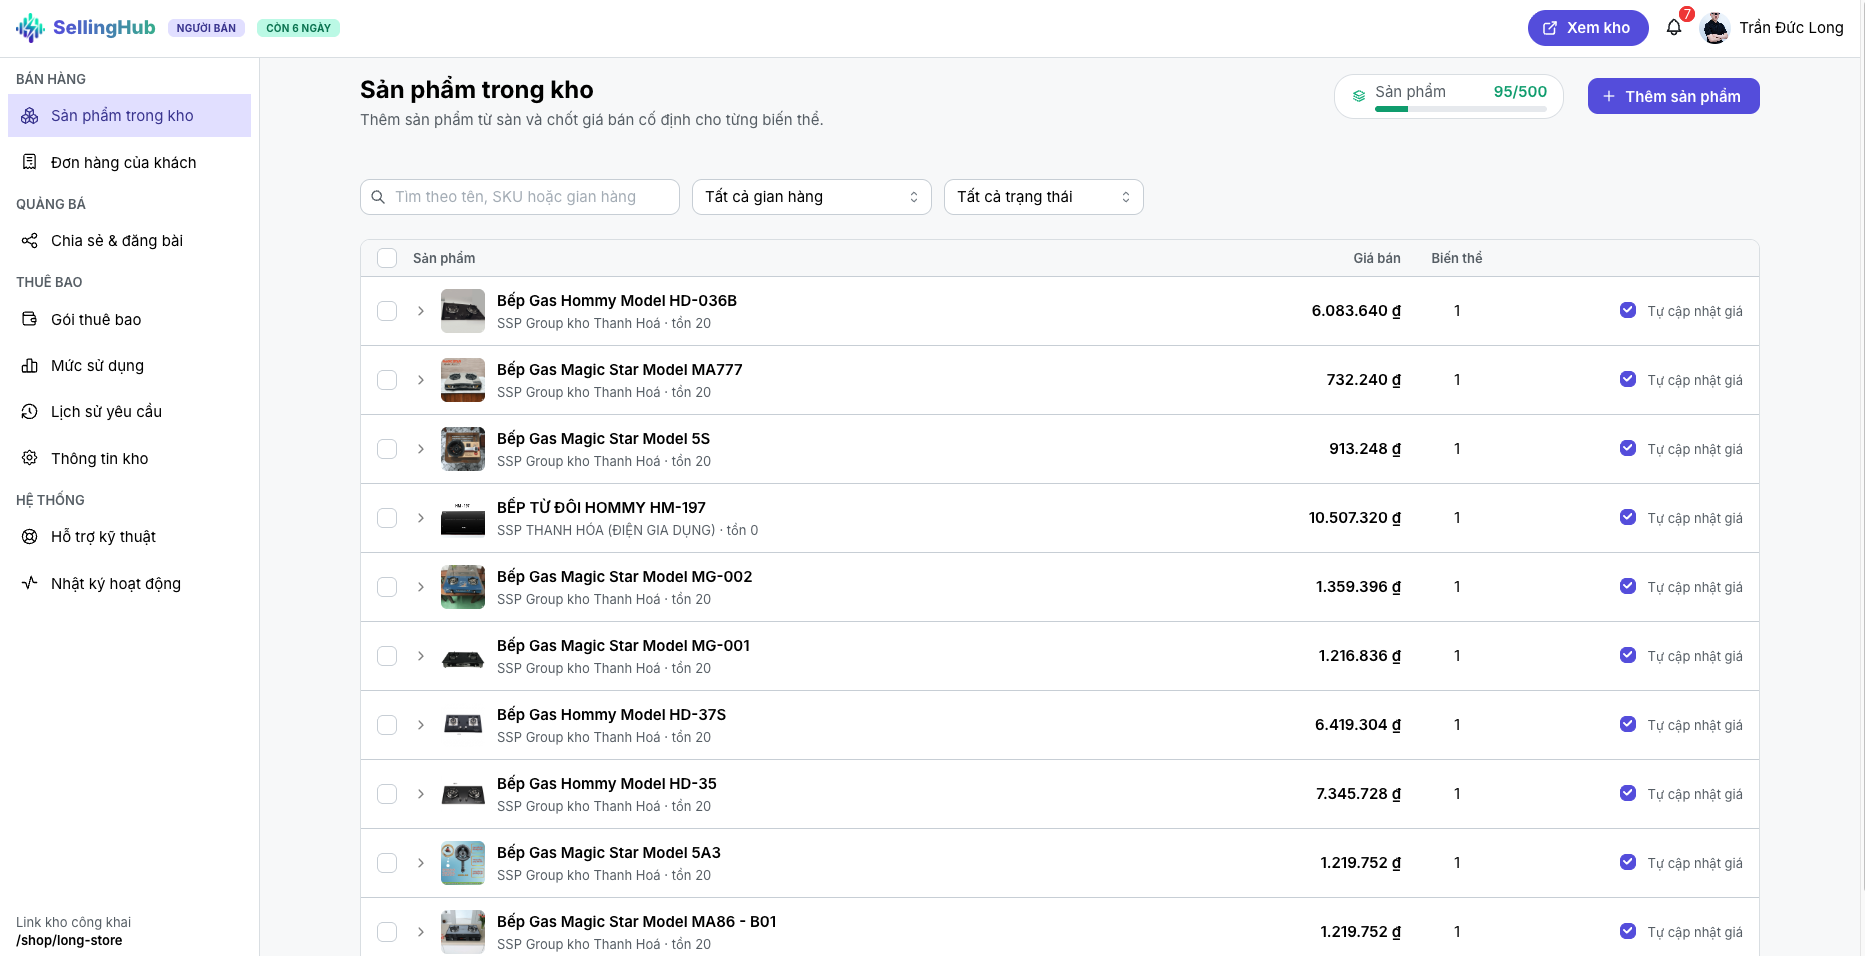Image resolution: width=1865 pixels, height=956 pixels.
Task: Click the Thông tin kho gear icon
Action: coord(30,458)
